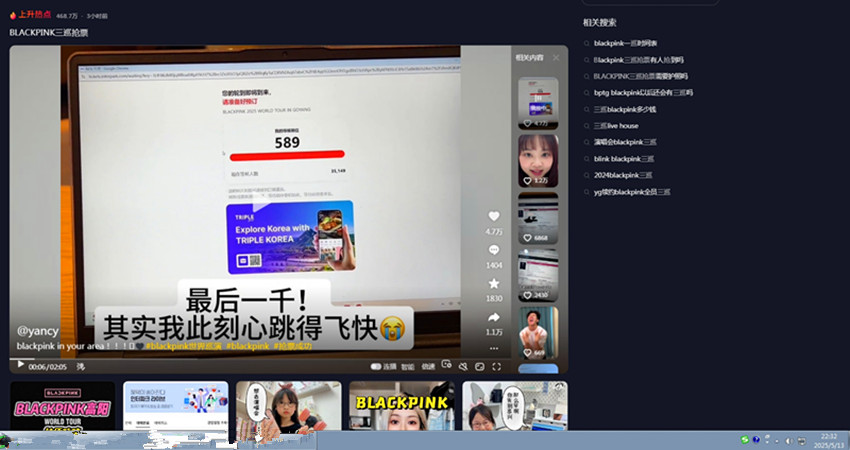Open the taskbar volume speaker icon
This screenshot has height=450, width=850.
789,441
